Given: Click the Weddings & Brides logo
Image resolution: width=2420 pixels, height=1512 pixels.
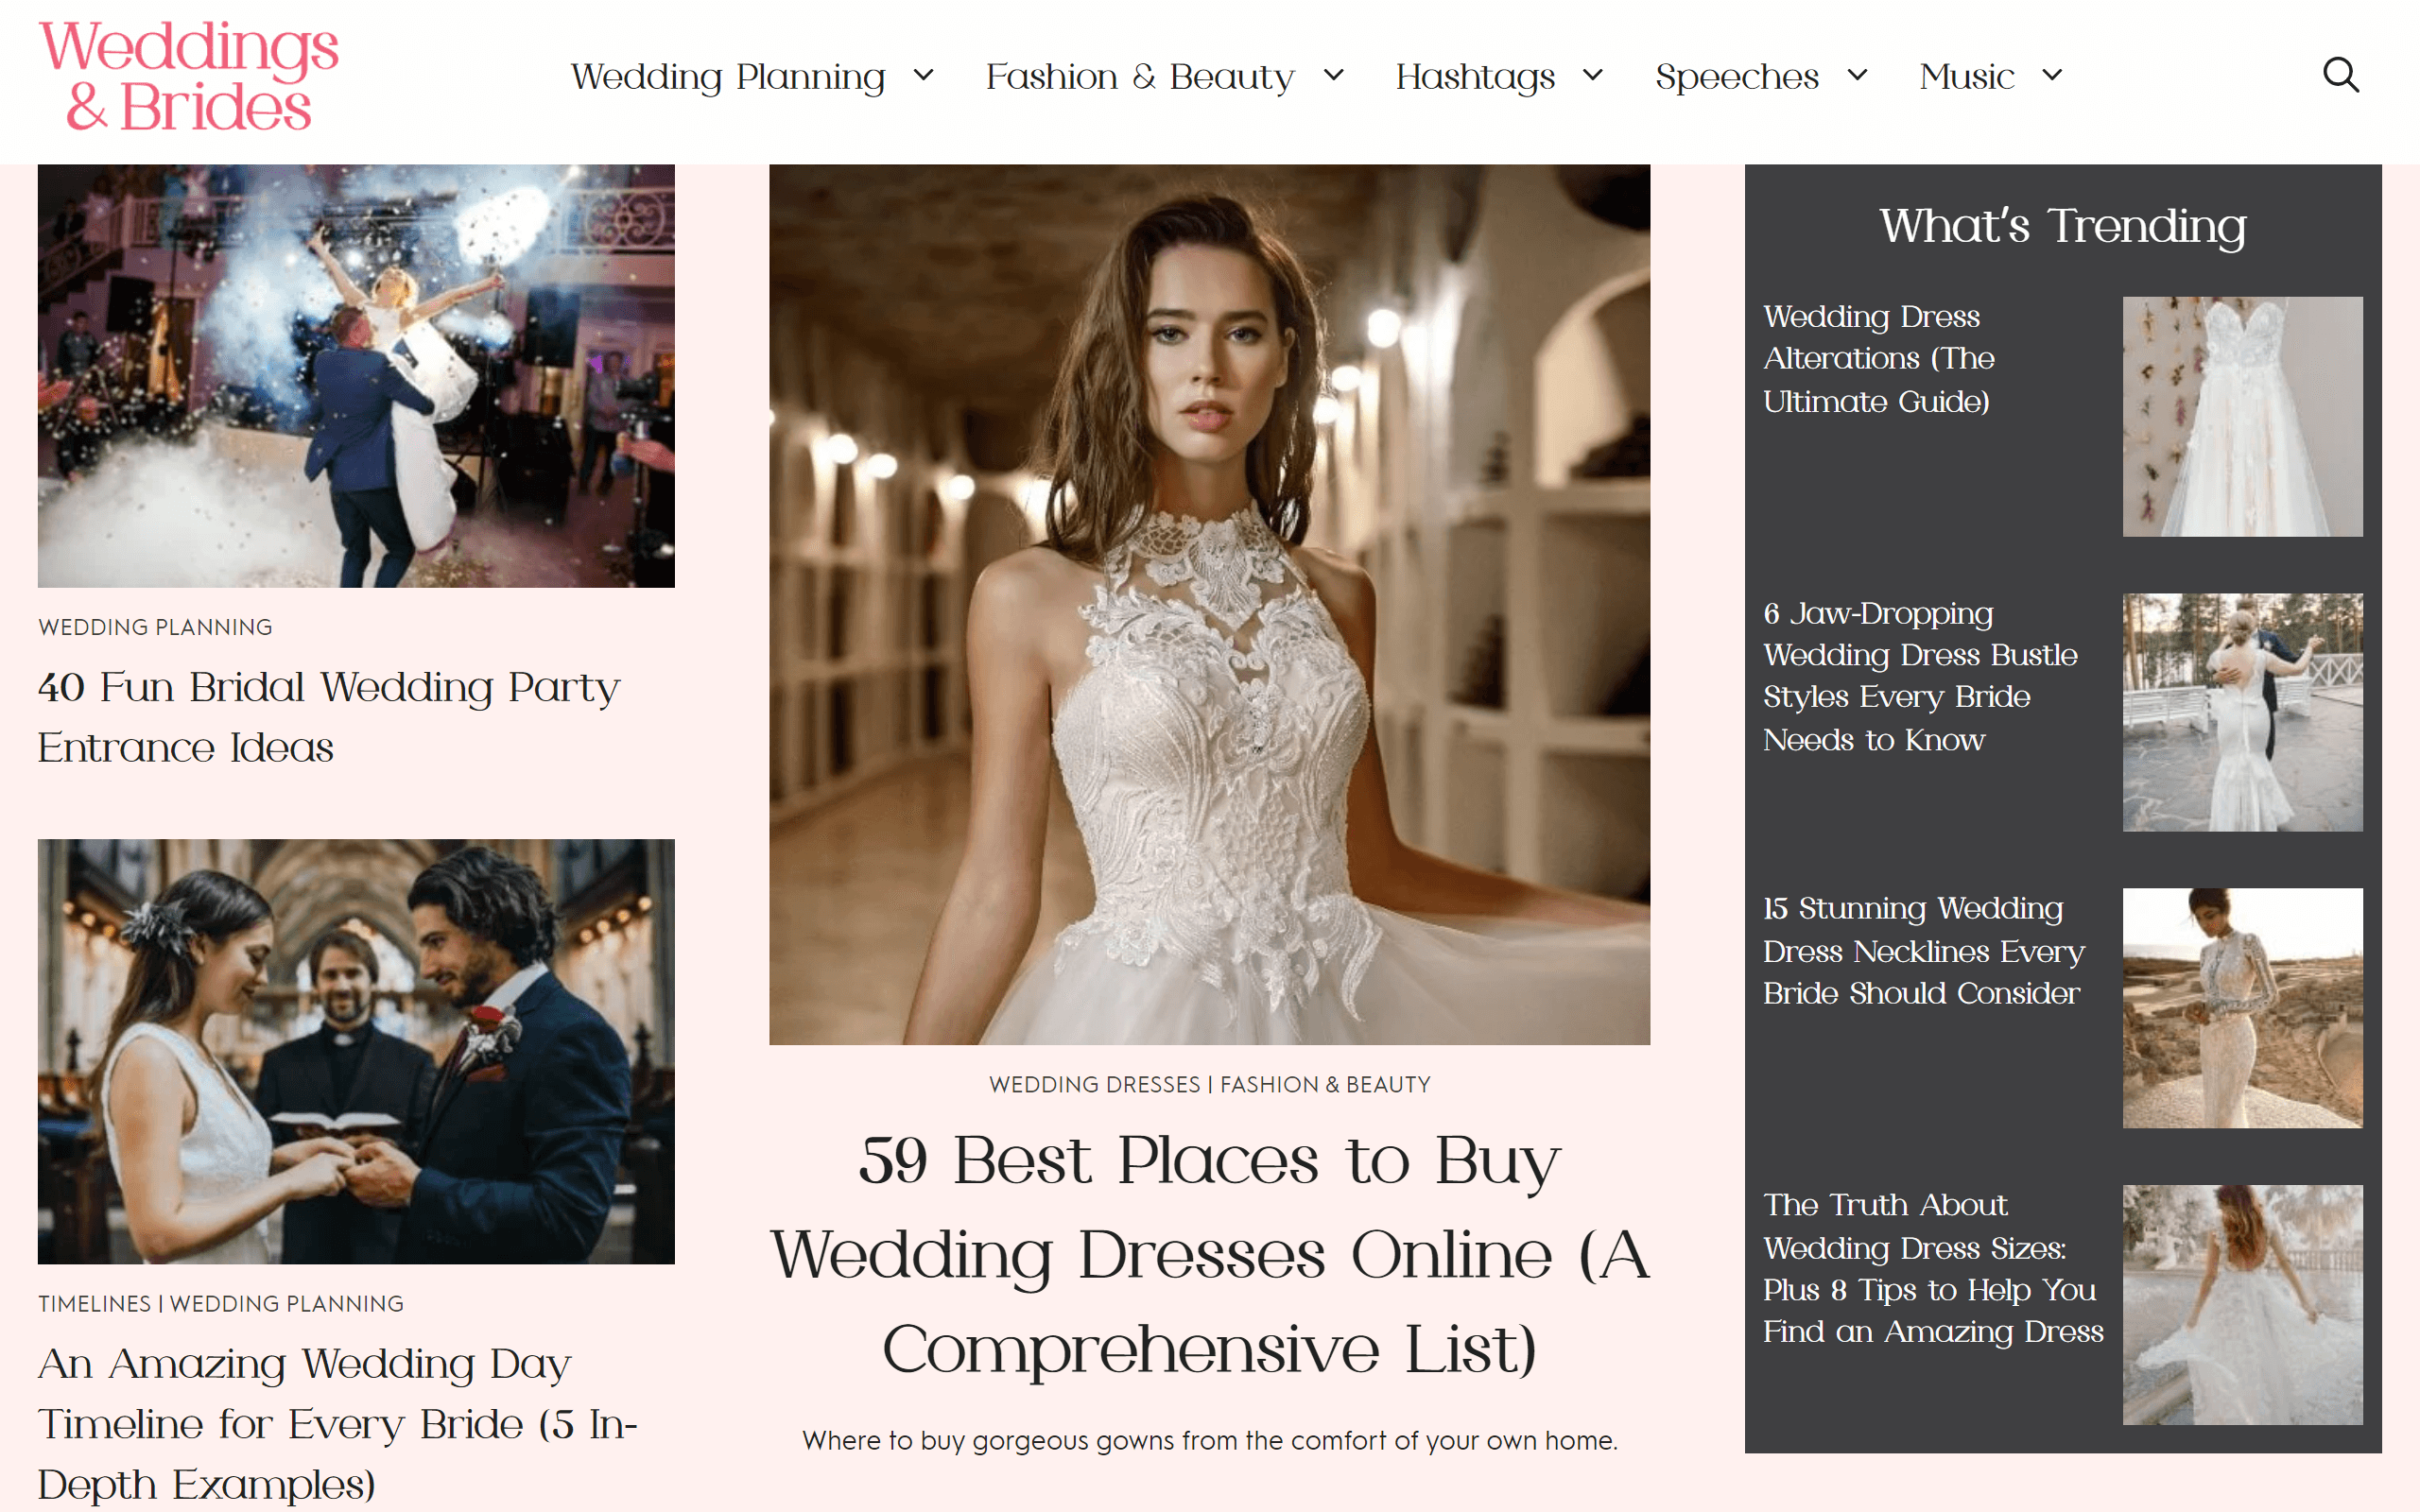Looking at the screenshot, I should click(x=188, y=77).
